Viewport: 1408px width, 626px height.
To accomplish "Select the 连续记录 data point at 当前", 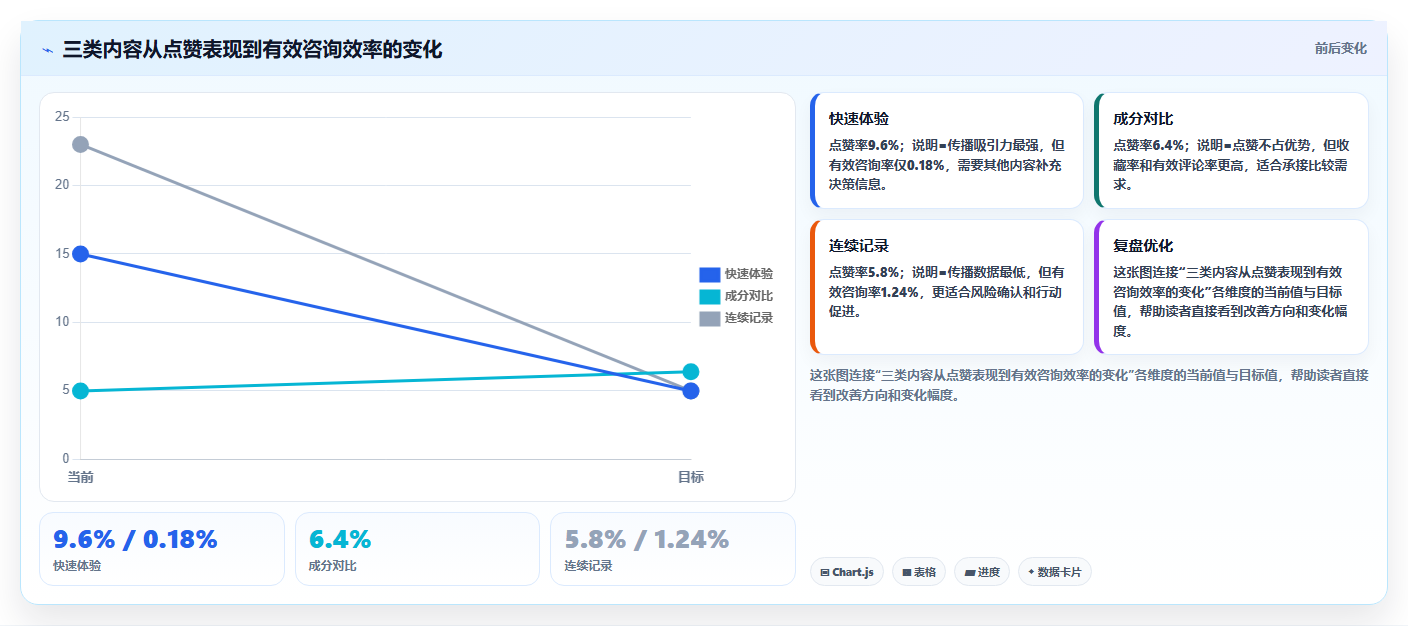I will click(81, 145).
